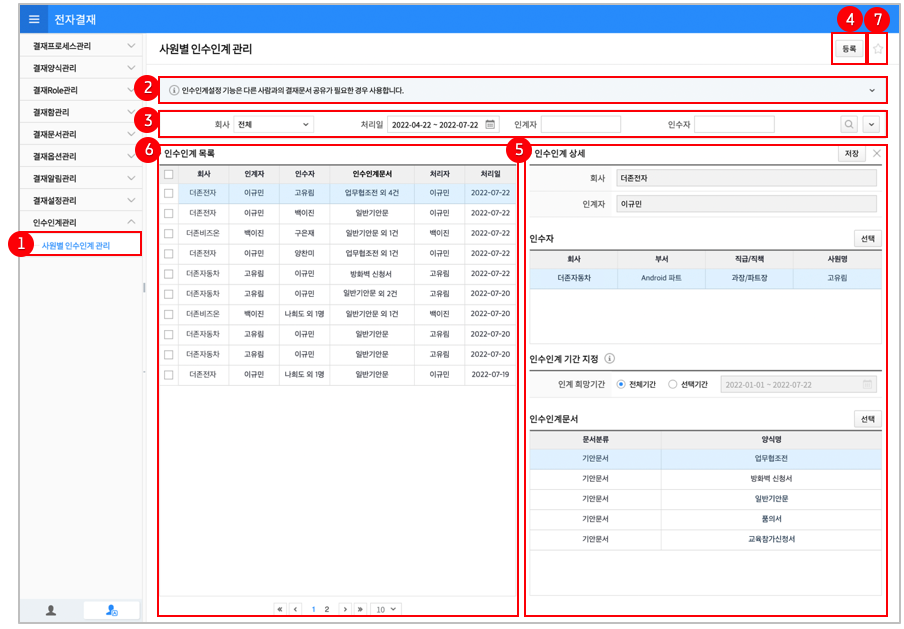
Task: Add page to favorites with star icon
Action: click(x=877, y=49)
